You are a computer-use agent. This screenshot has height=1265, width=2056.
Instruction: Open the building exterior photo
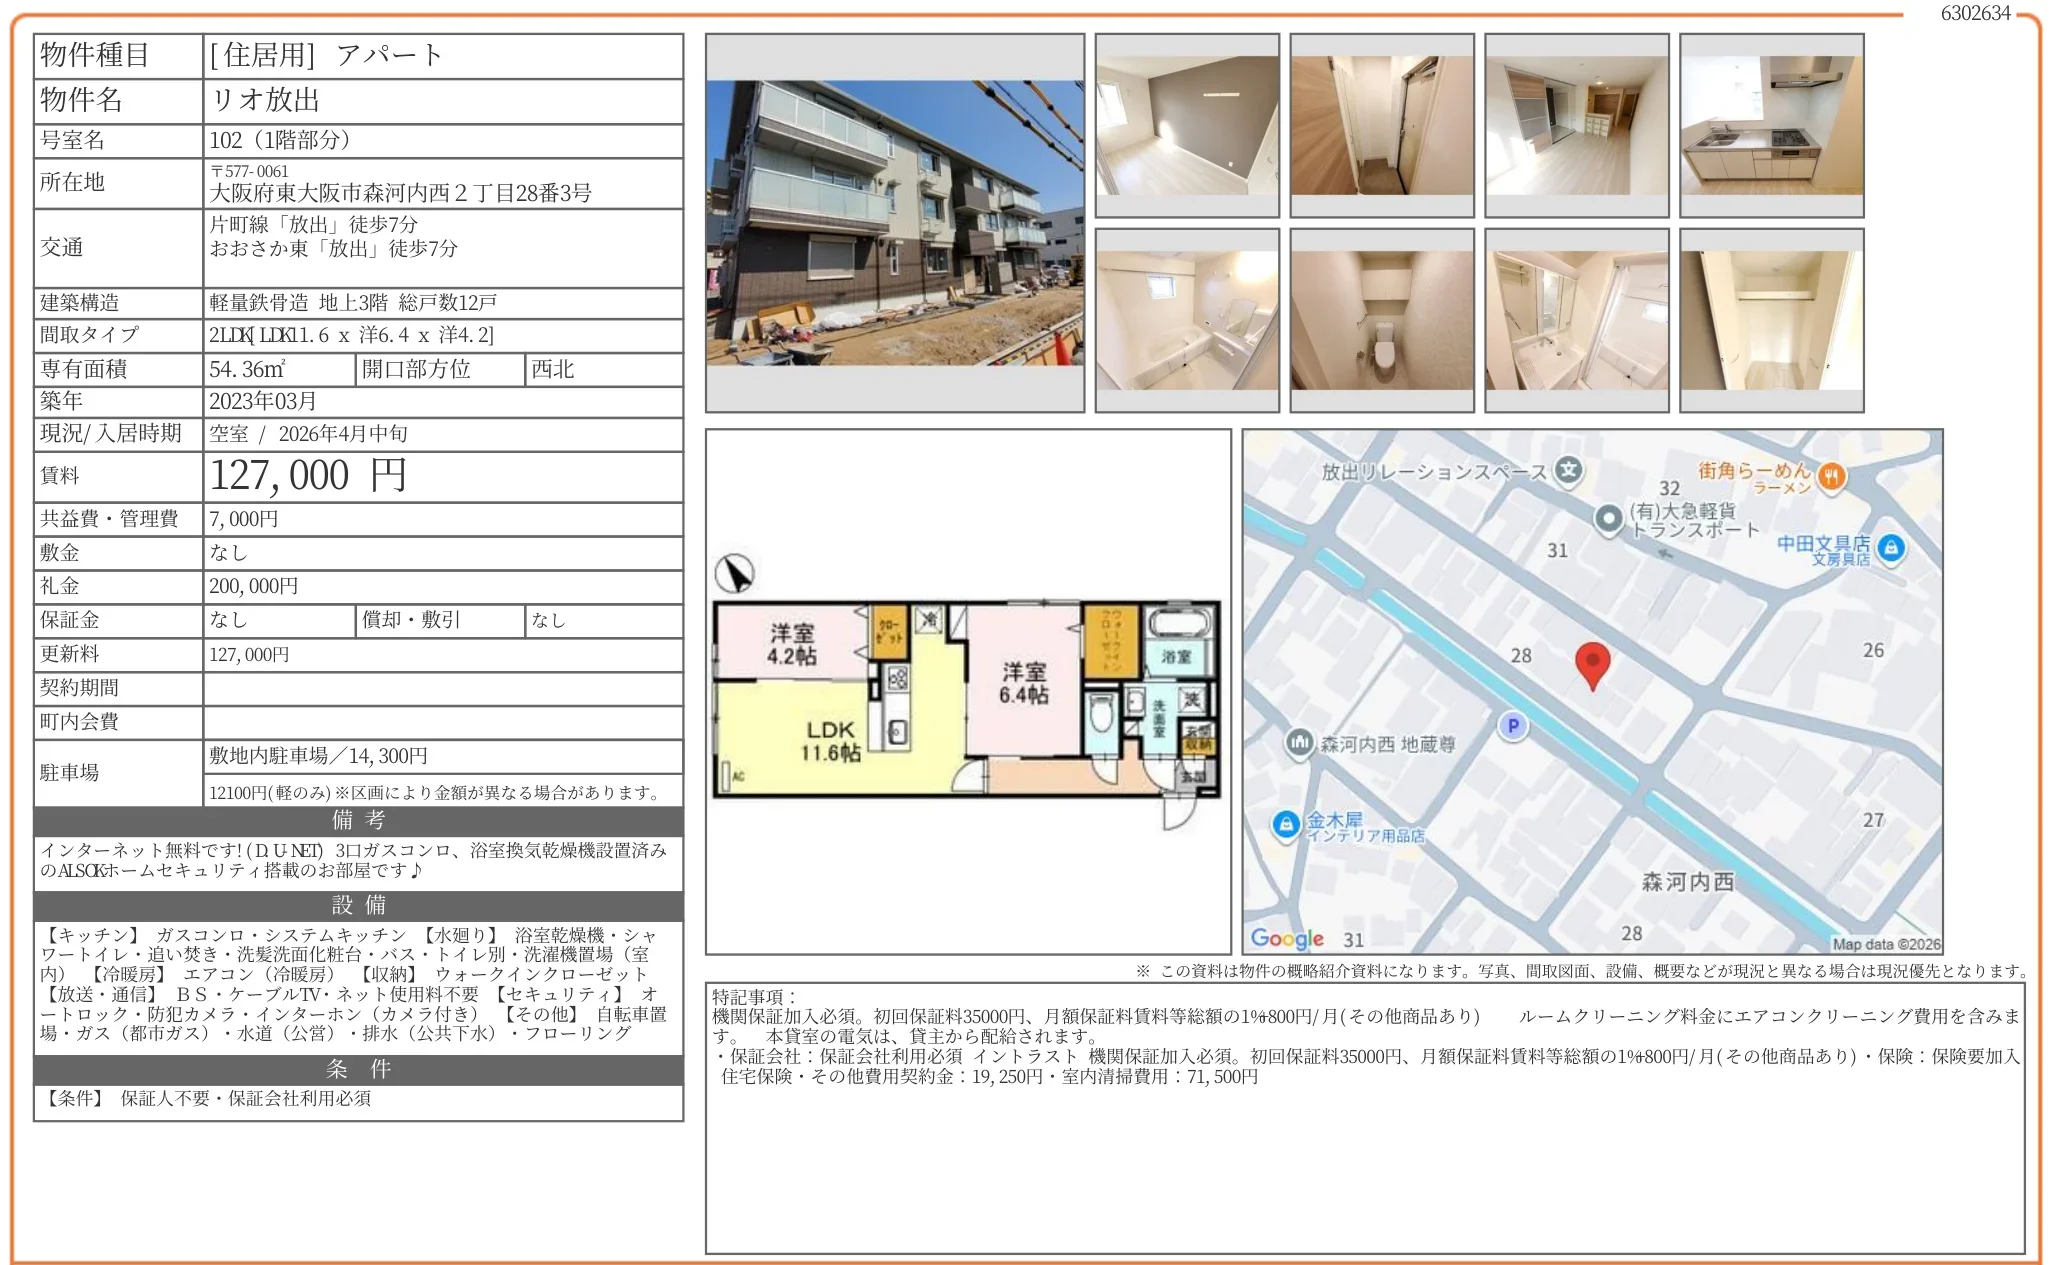click(x=894, y=223)
